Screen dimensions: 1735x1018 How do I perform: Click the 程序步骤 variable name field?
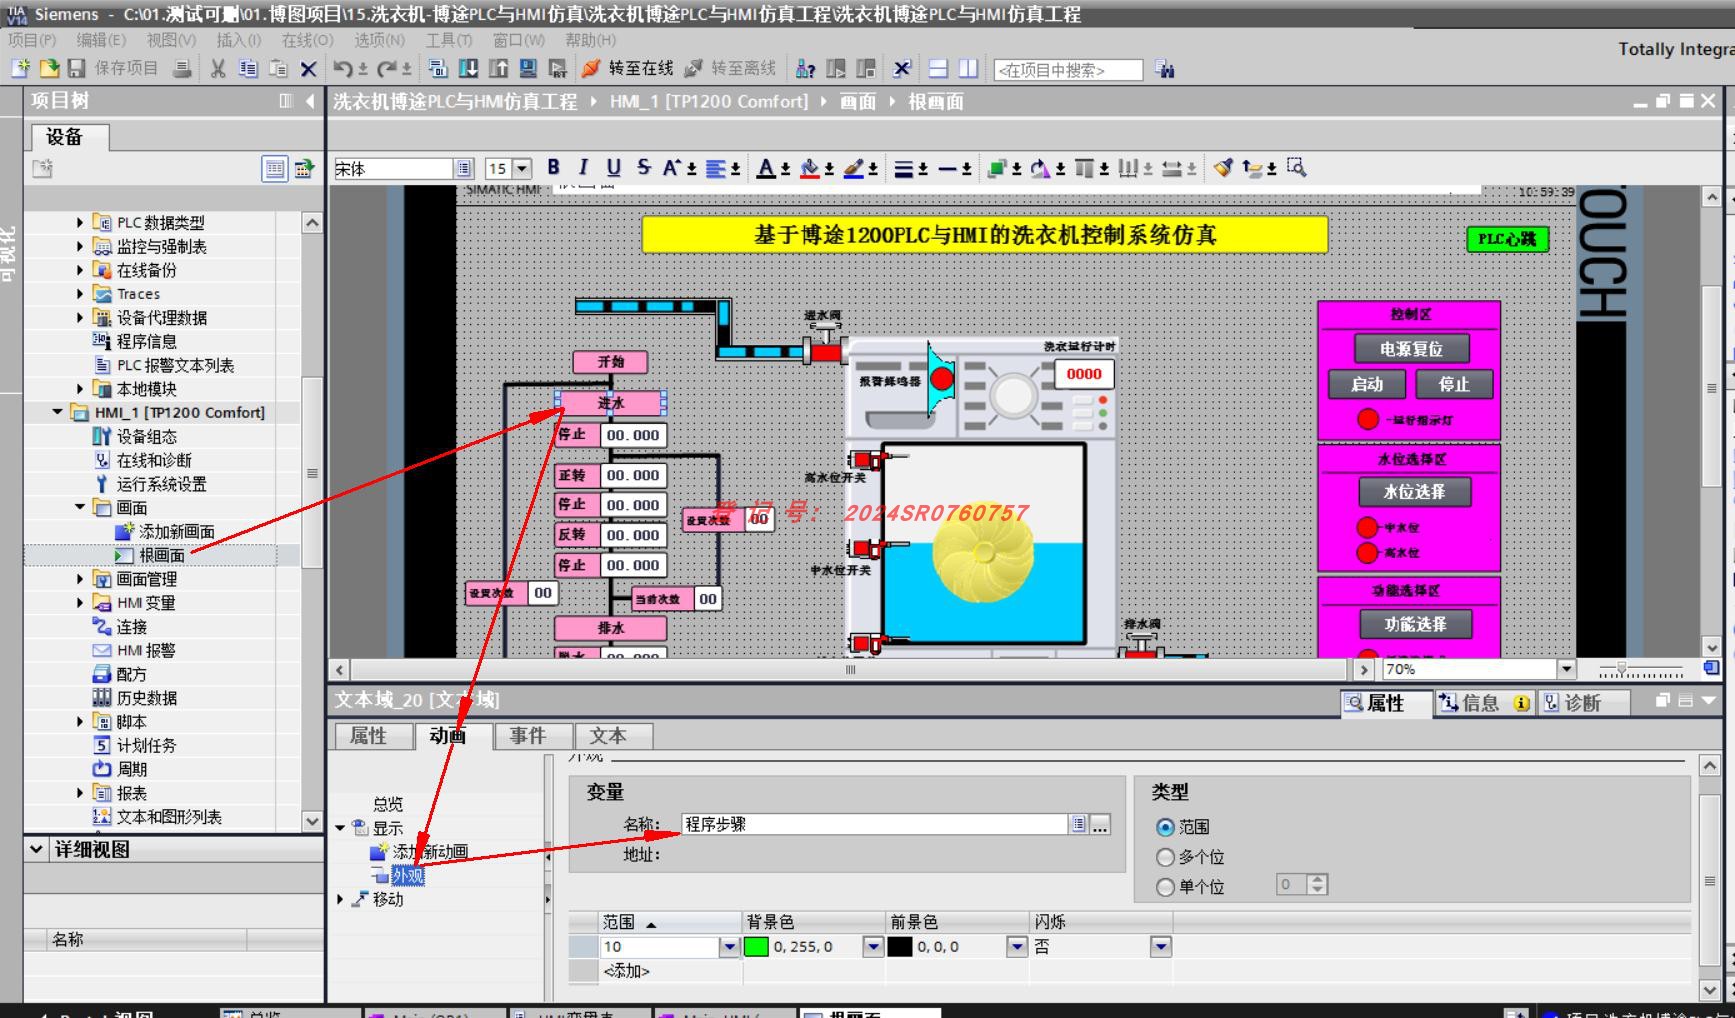click(x=875, y=824)
